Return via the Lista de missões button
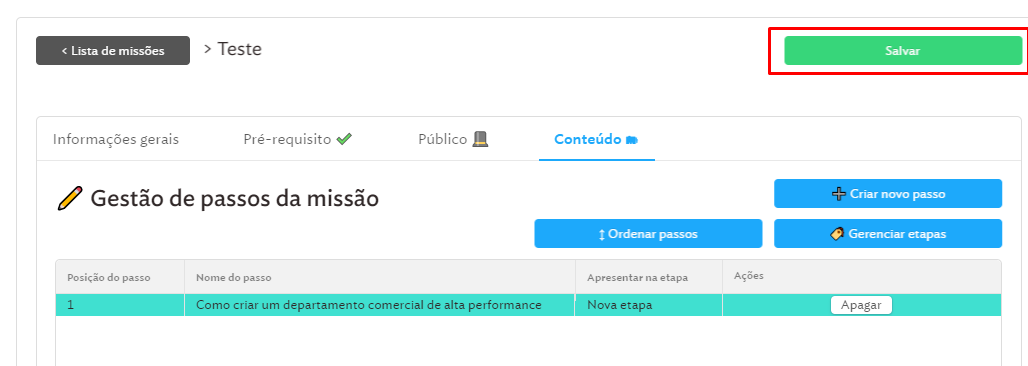The height and width of the screenshot is (366, 1028). point(113,51)
